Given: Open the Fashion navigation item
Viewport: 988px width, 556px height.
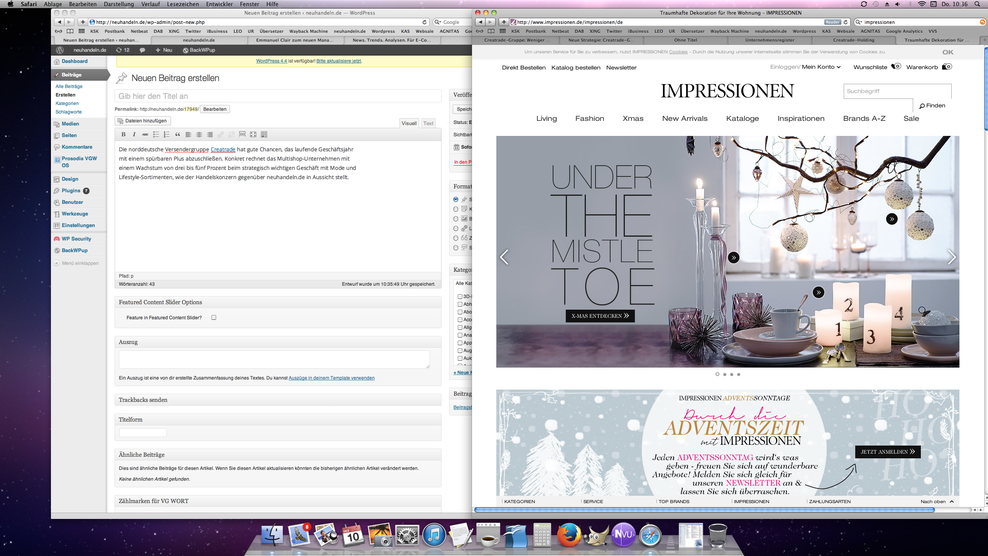Looking at the screenshot, I should click(x=589, y=119).
